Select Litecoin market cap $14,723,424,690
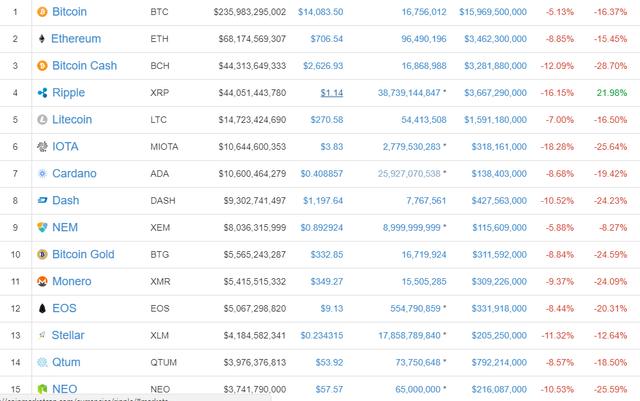The height and width of the screenshot is (401, 640). 252,120
